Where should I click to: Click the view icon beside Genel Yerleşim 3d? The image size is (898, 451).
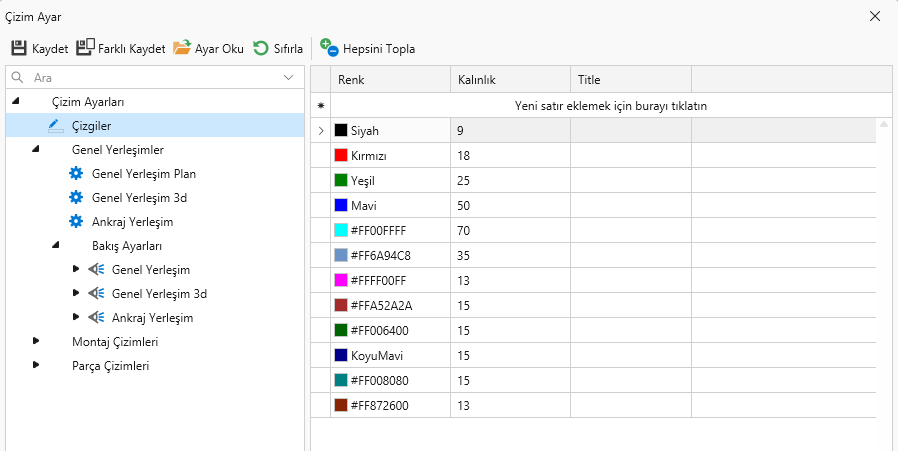(97, 294)
